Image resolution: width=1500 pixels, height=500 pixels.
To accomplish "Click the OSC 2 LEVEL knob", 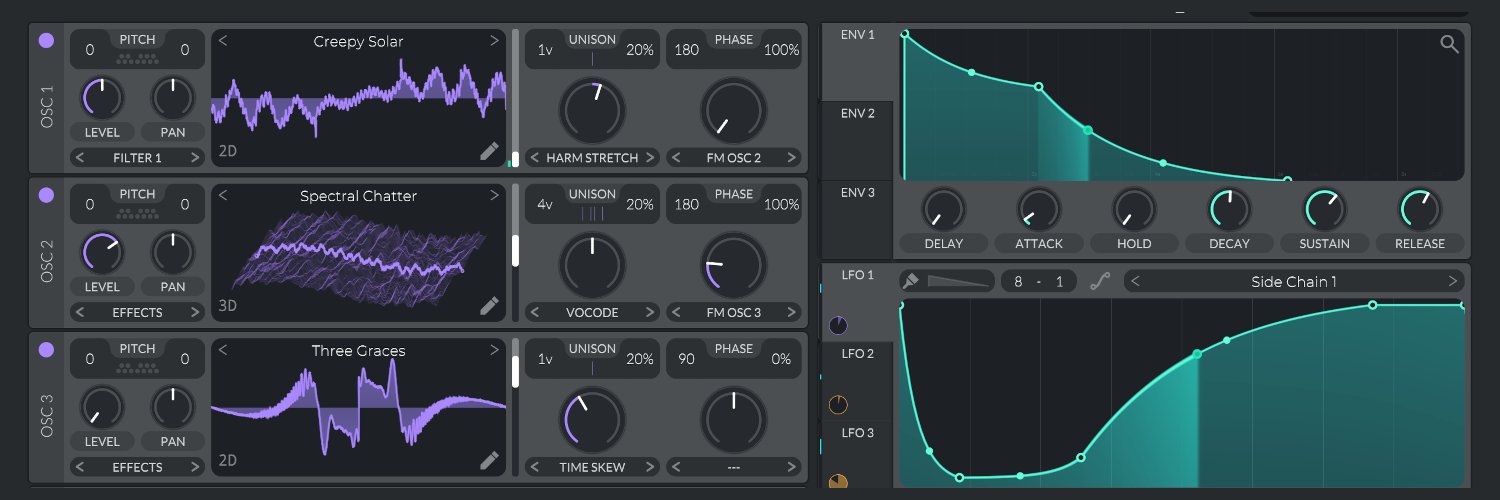I will [102, 253].
